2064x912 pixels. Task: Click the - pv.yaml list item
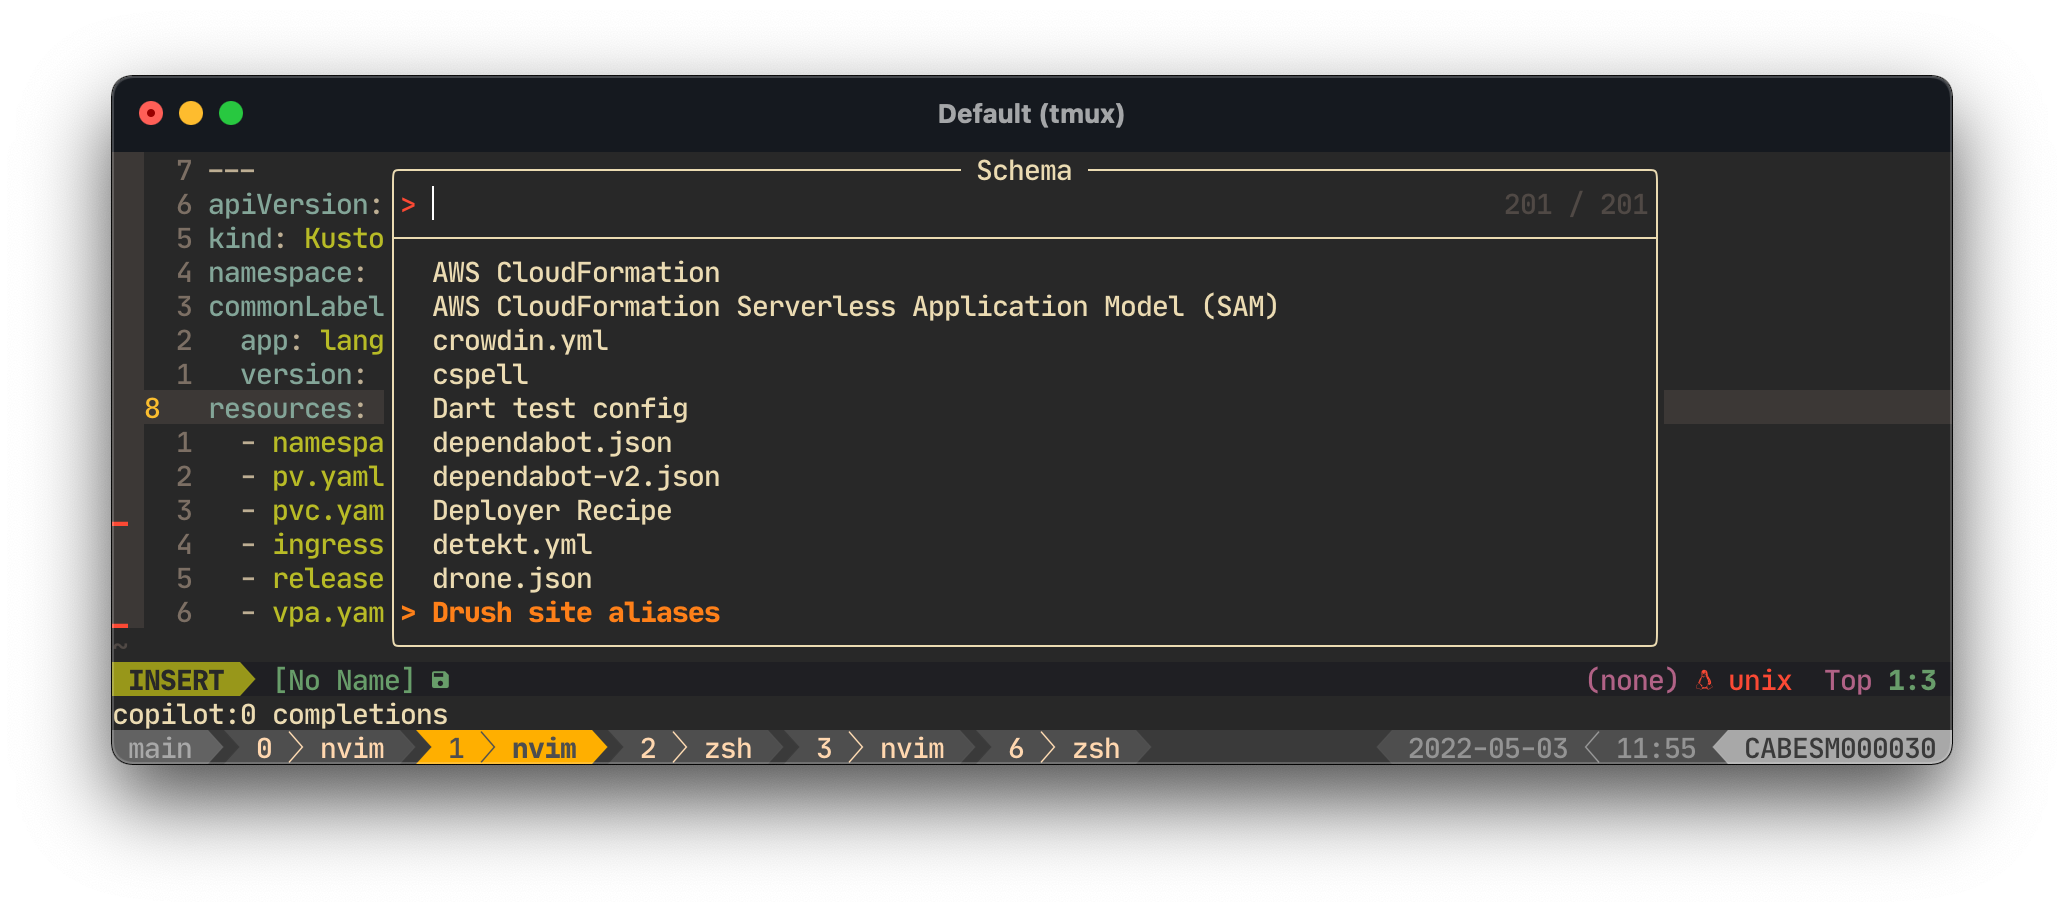pyautogui.click(x=311, y=476)
